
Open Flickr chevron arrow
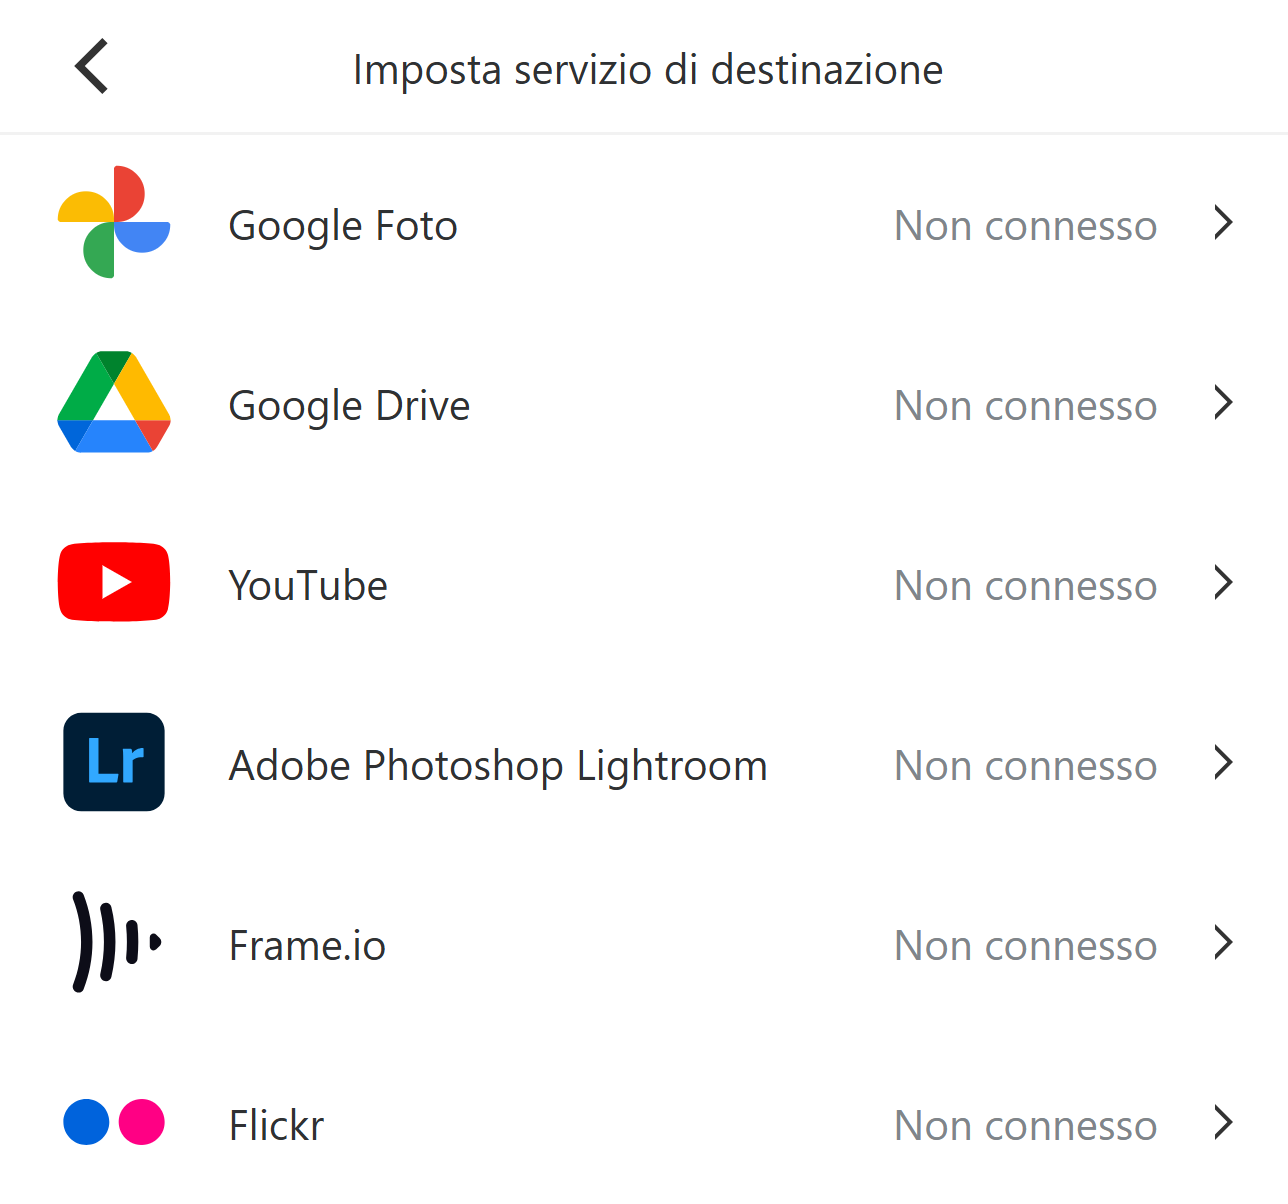pyautogui.click(x=1222, y=1122)
